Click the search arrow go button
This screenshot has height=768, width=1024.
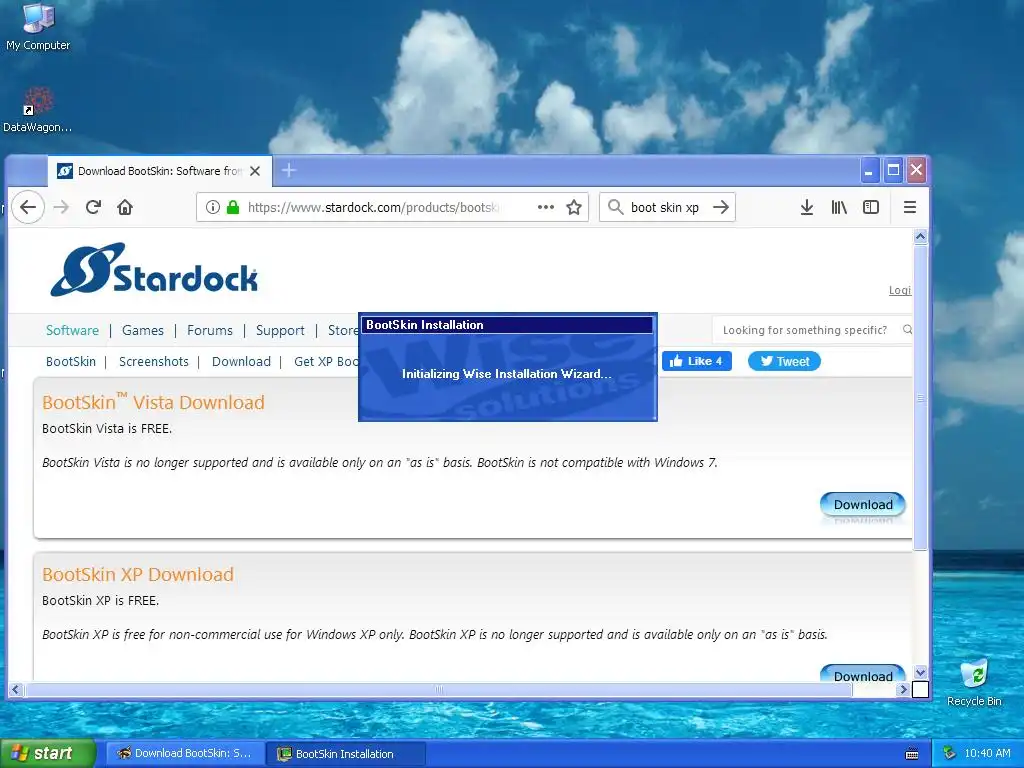tap(721, 207)
